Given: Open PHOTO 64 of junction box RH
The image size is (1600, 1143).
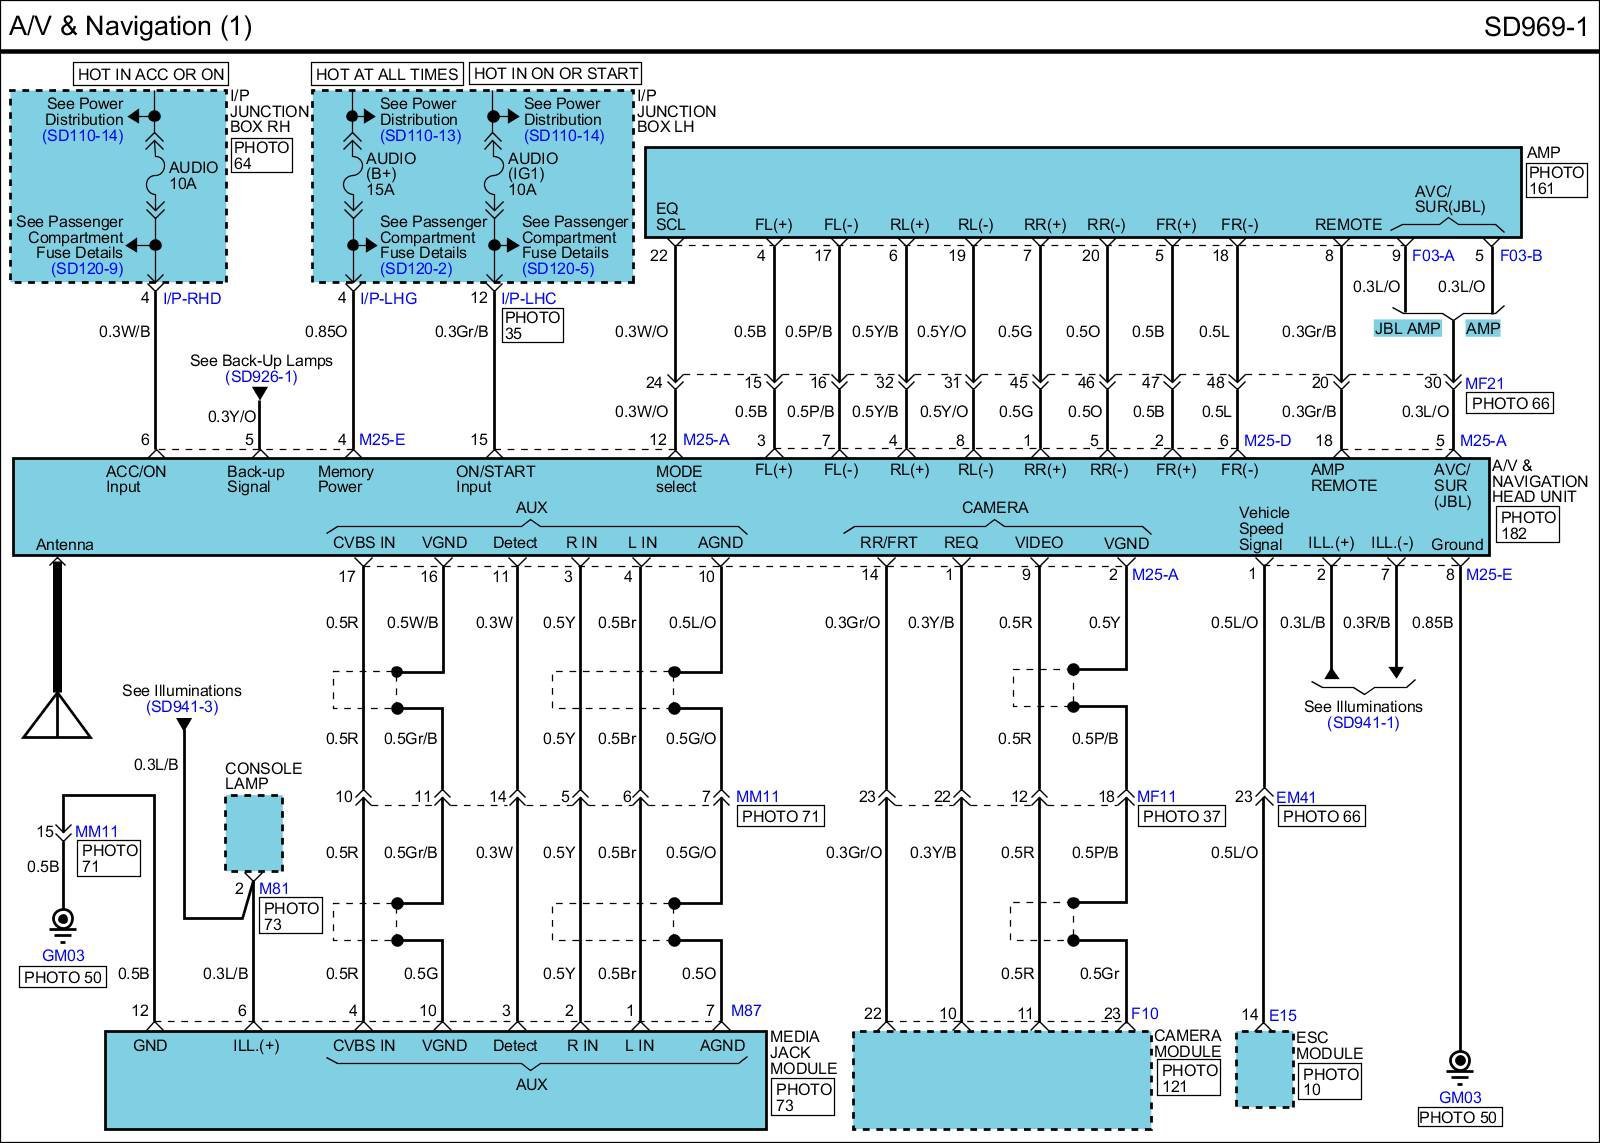Looking at the screenshot, I should pos(261,155).
